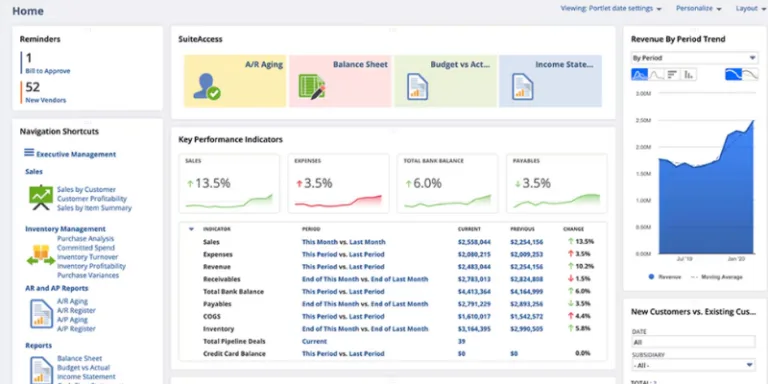Viewport: 768px width, 384px height.
Task: Click the Inventory Management boxes icon
Action: 41,255
